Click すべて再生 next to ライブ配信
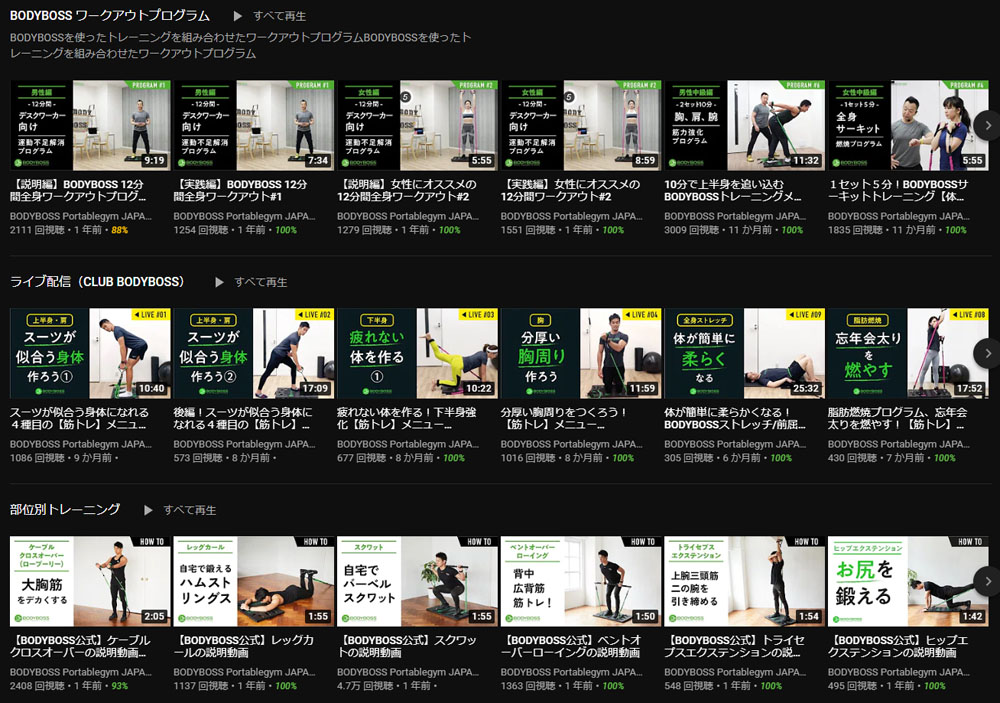 pyautogui.click(x=261, y=282)
